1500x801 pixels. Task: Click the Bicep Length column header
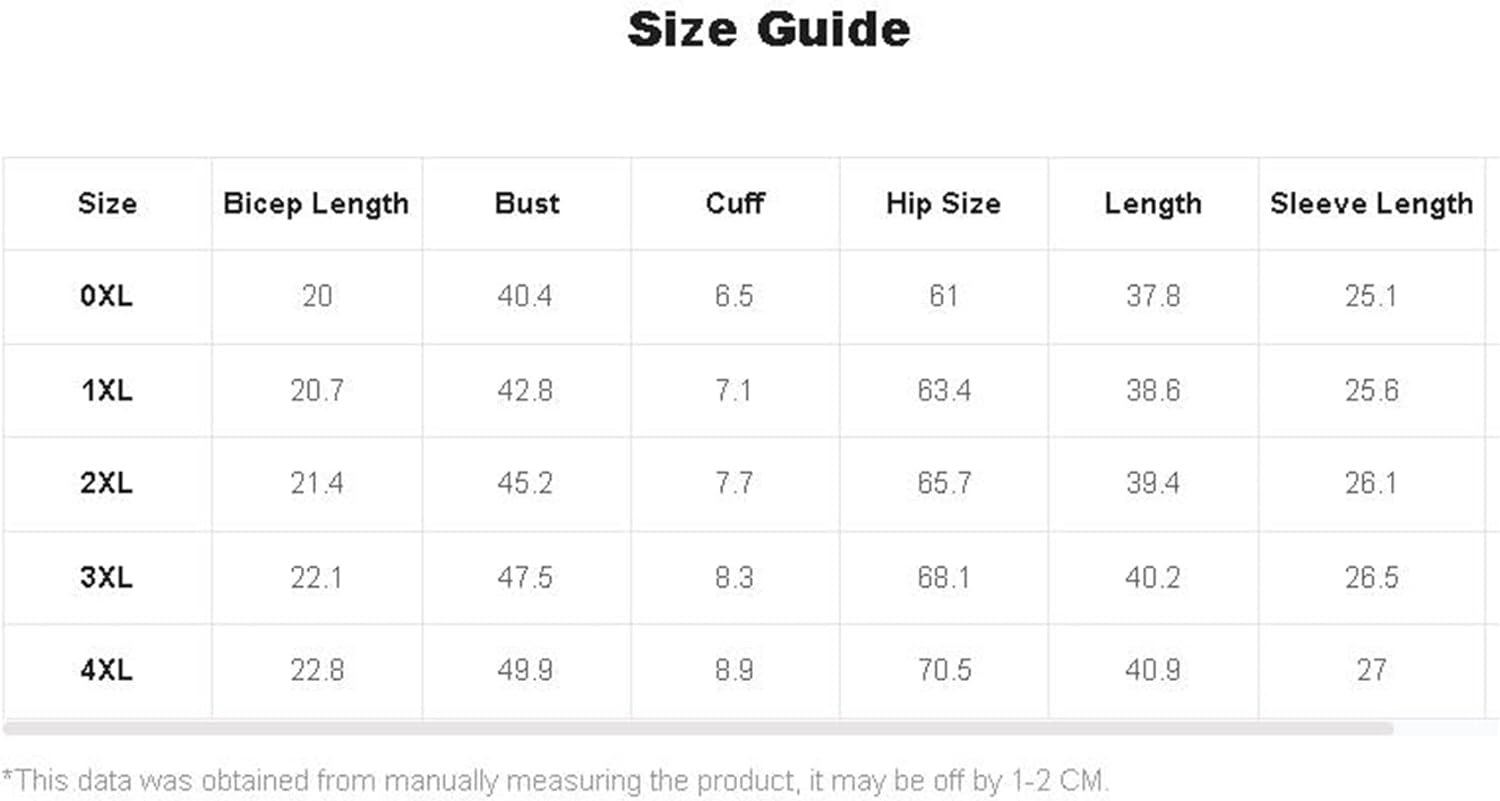coord(316,204)
